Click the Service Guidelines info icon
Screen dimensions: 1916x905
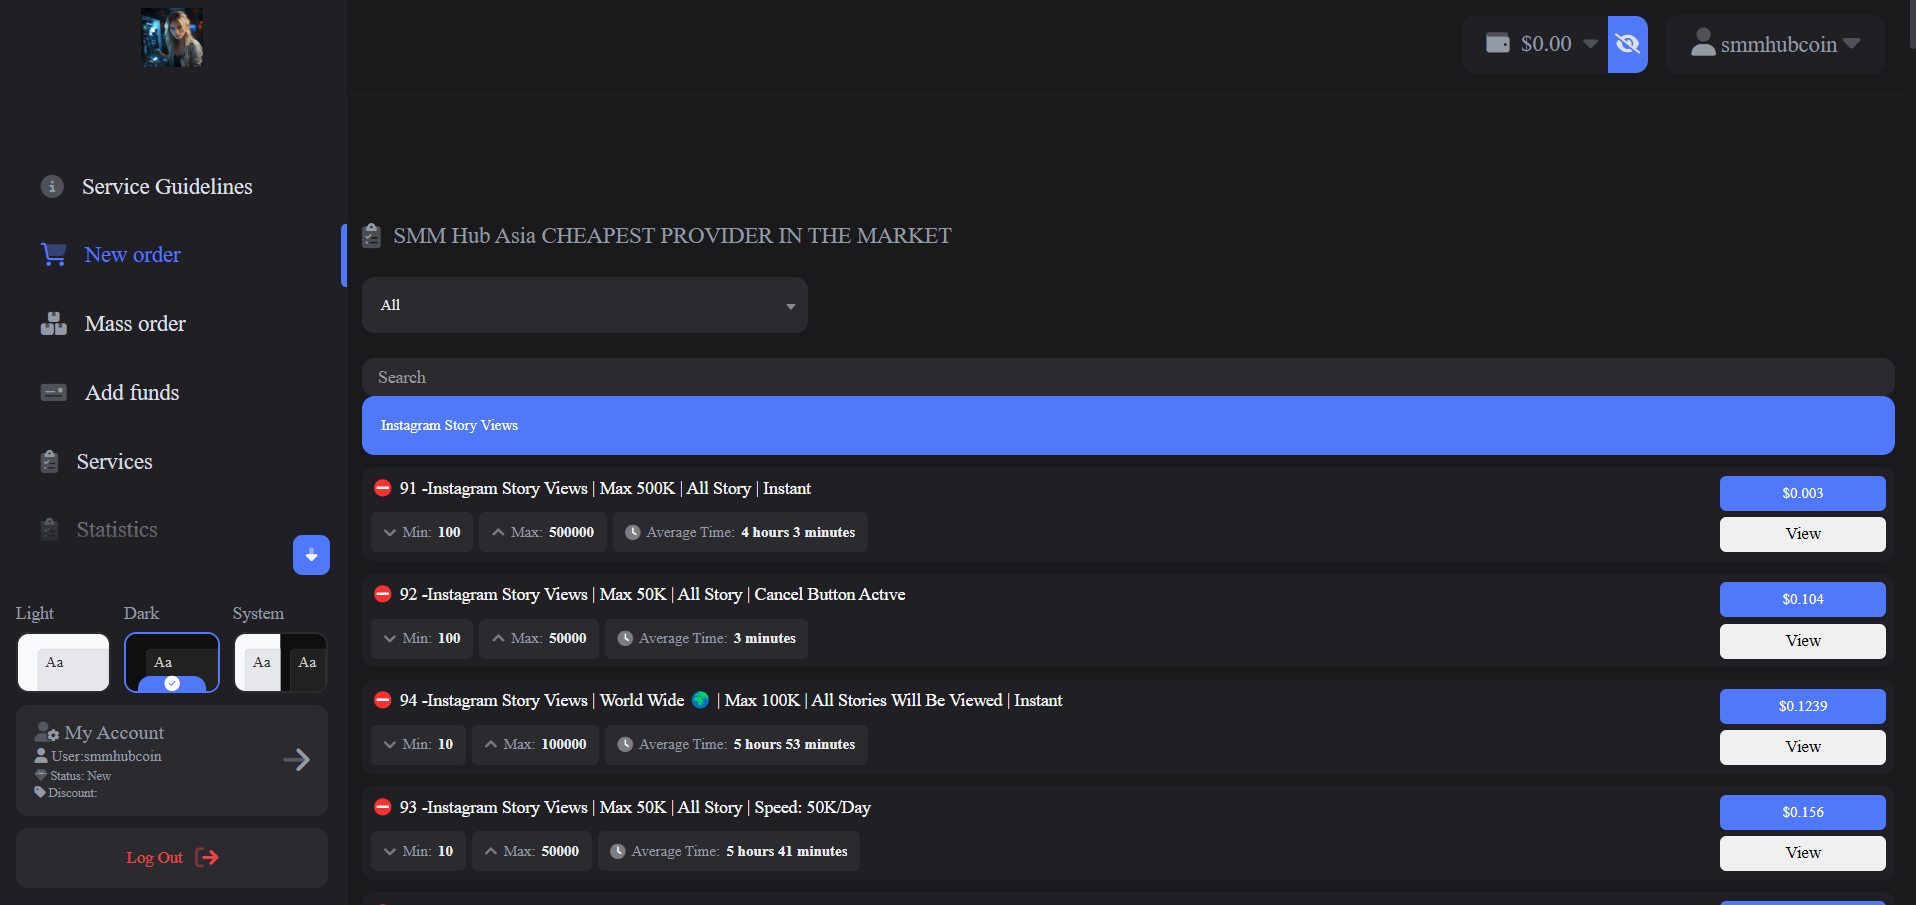tap(52, 187)
